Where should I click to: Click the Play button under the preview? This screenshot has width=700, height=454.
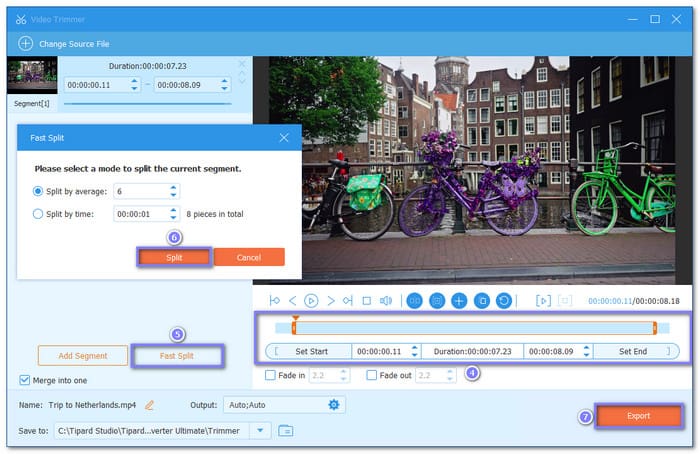(311, 300)
